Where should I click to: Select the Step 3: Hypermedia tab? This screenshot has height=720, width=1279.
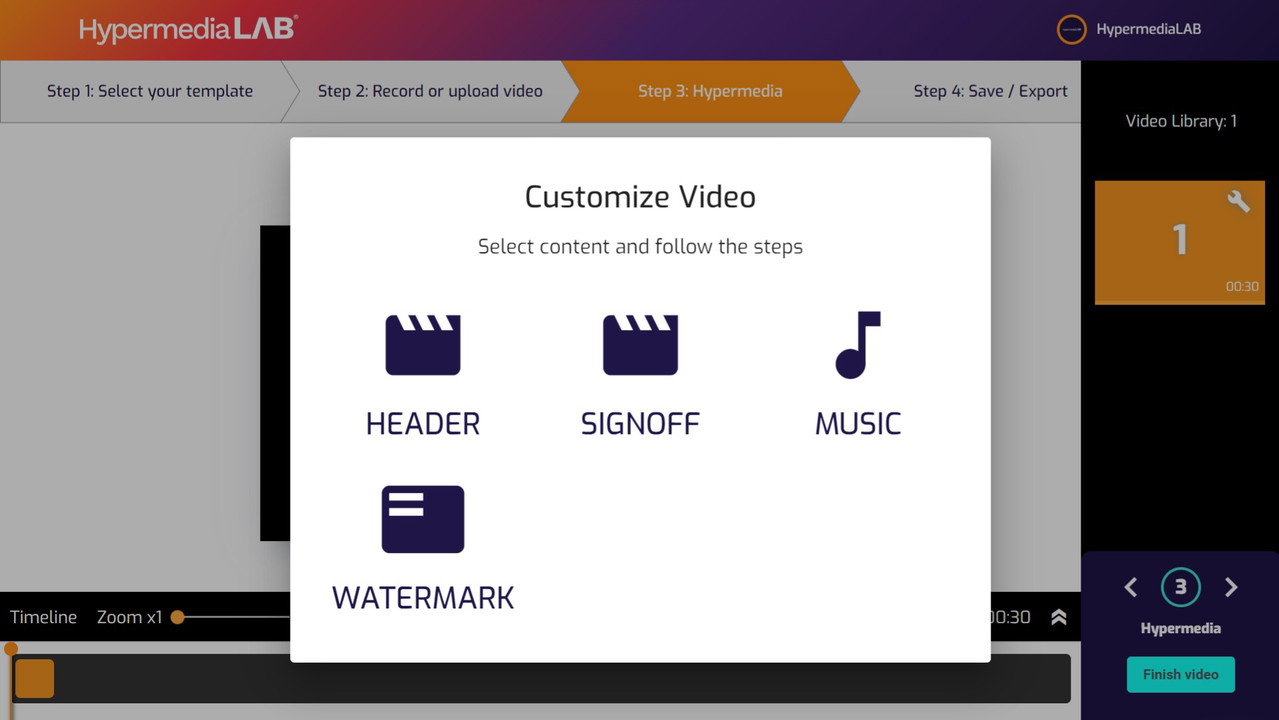(x=710, y=91)
